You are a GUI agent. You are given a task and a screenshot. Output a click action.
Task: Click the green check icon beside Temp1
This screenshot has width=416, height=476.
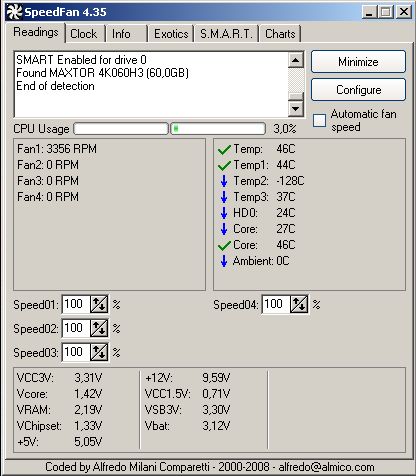(224, 165)
